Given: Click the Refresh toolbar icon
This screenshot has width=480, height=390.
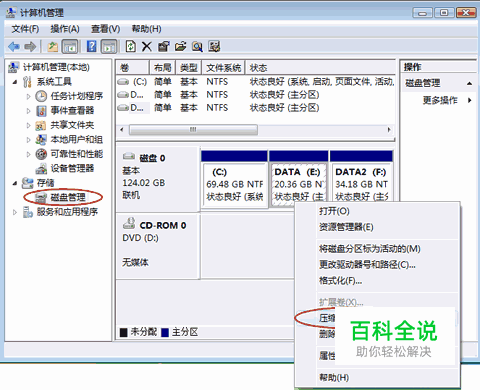Looking at the screenshot, I should point(130,46).
